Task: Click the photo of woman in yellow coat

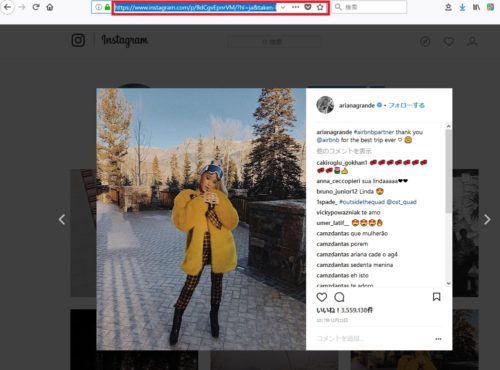Action: (x=201, y=219)
